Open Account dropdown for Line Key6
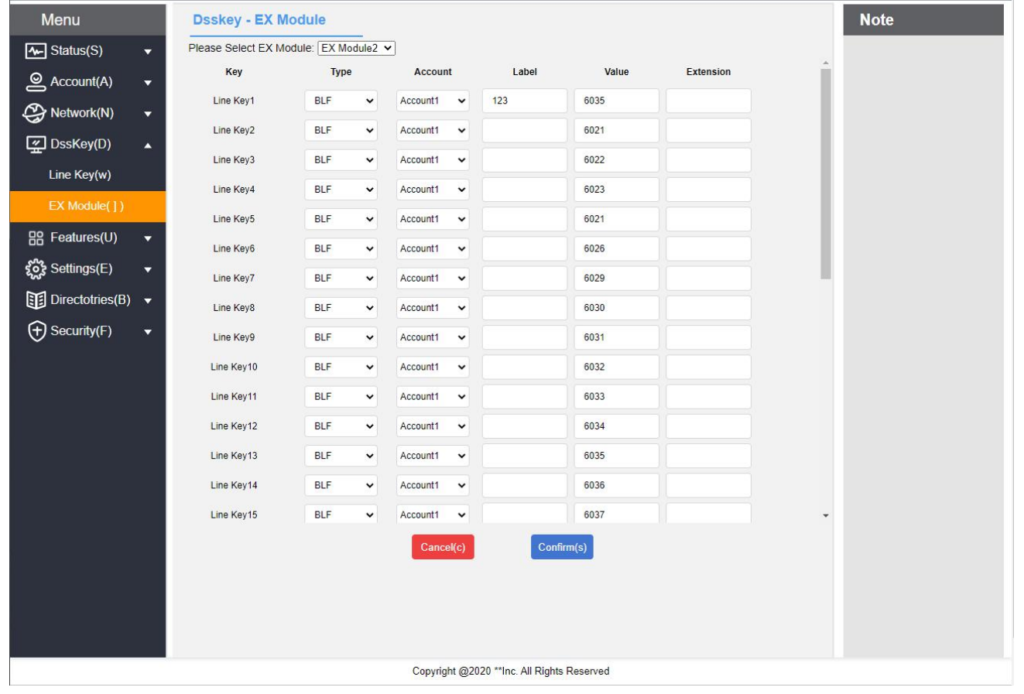 pos(432,249)
